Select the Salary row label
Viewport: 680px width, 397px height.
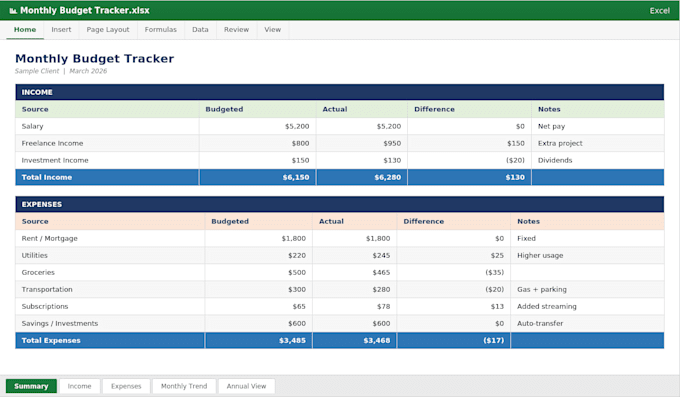(33, 126)
